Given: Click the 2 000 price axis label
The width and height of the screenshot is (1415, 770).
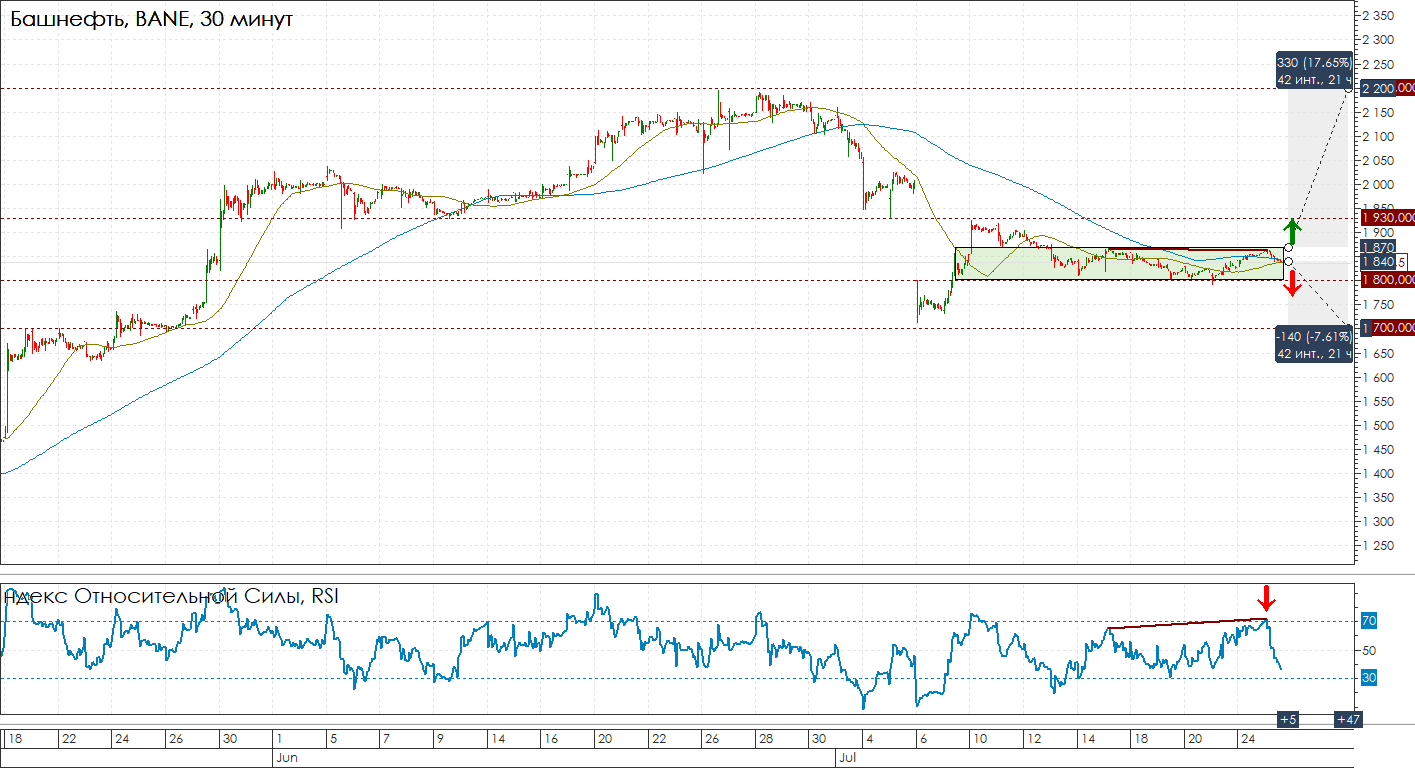Looking at the screenshot, I should click(x=1378, y=184).
